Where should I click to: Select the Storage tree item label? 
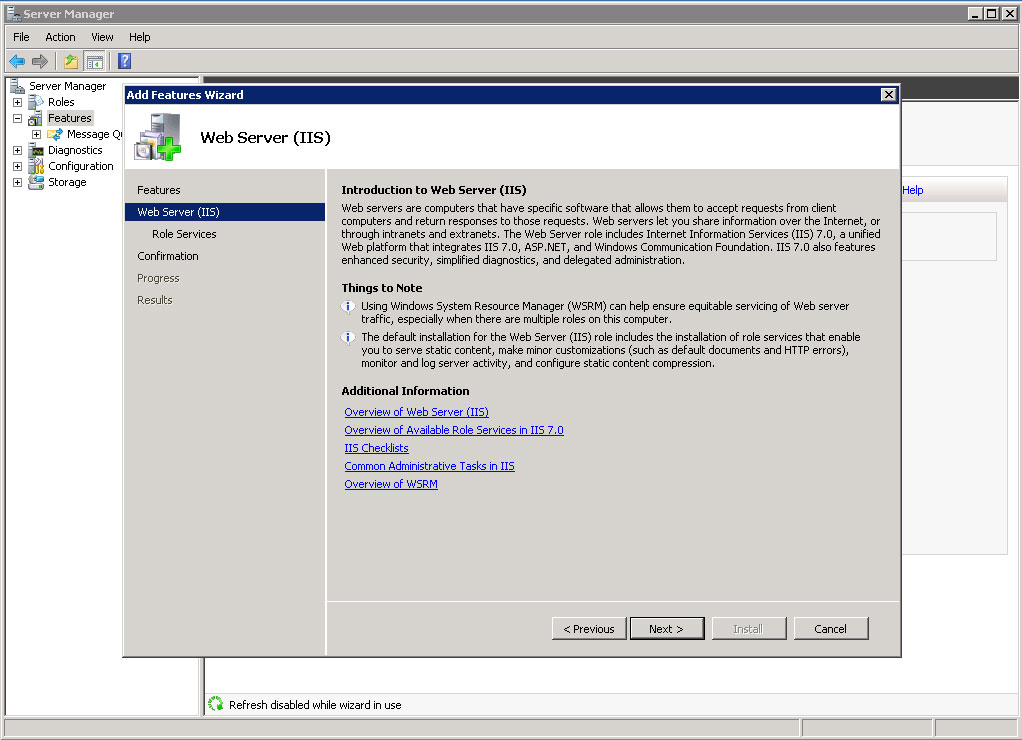point(67,182)
